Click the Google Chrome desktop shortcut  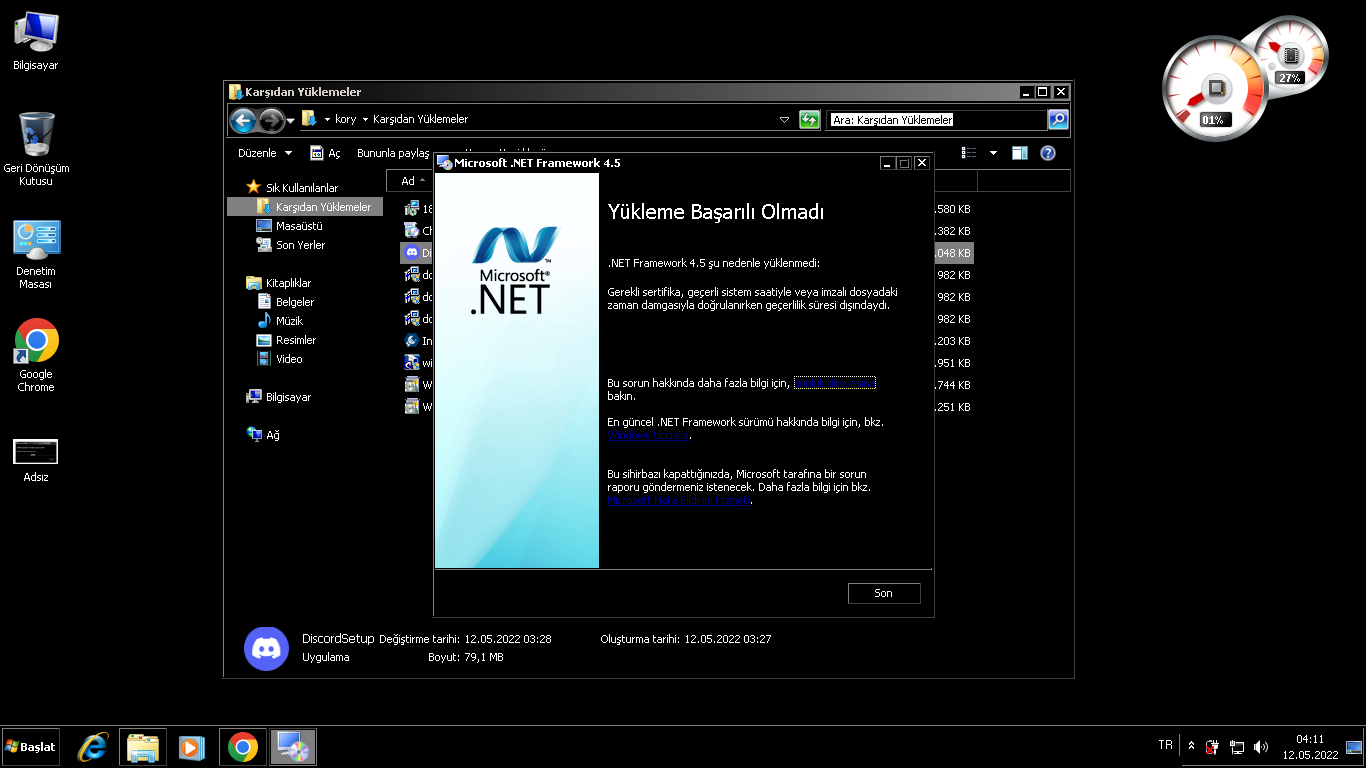pos(36,356)
